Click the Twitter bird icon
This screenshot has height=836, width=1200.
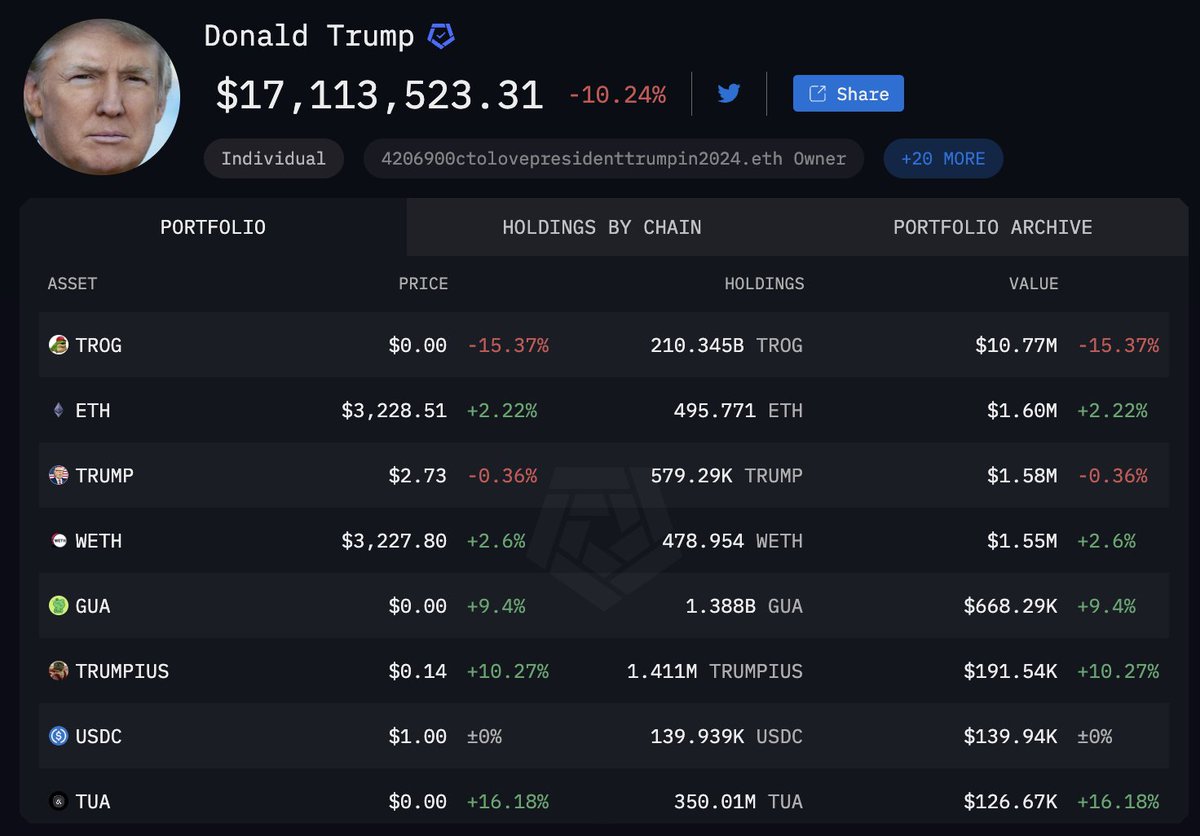[x=729, y=94]
